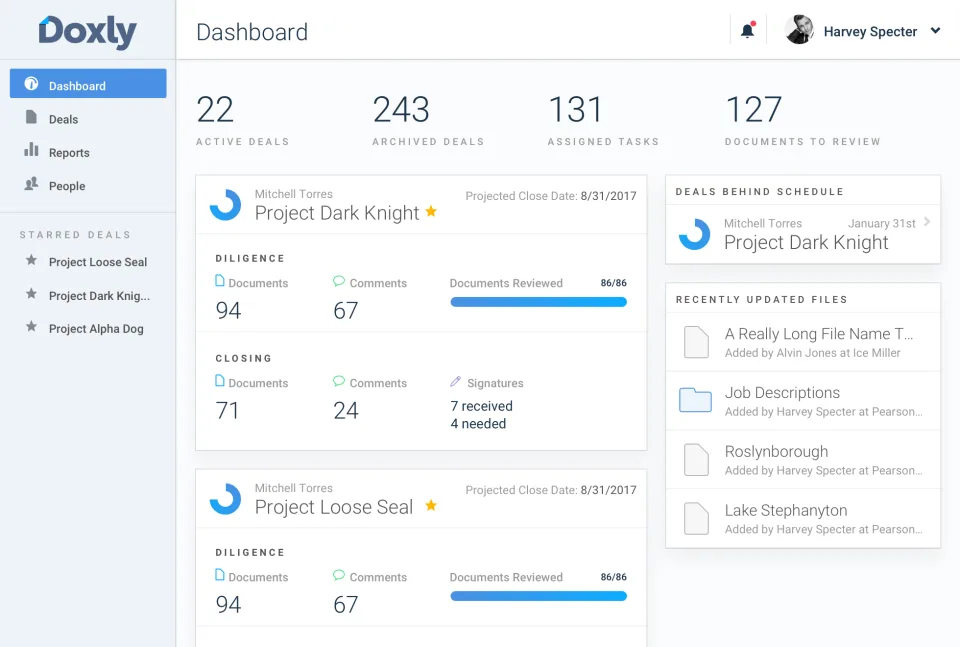This screenshot has width=960, height=647.
Task: Click the Lake Stephanyton file icon
Action: point(696,518)
